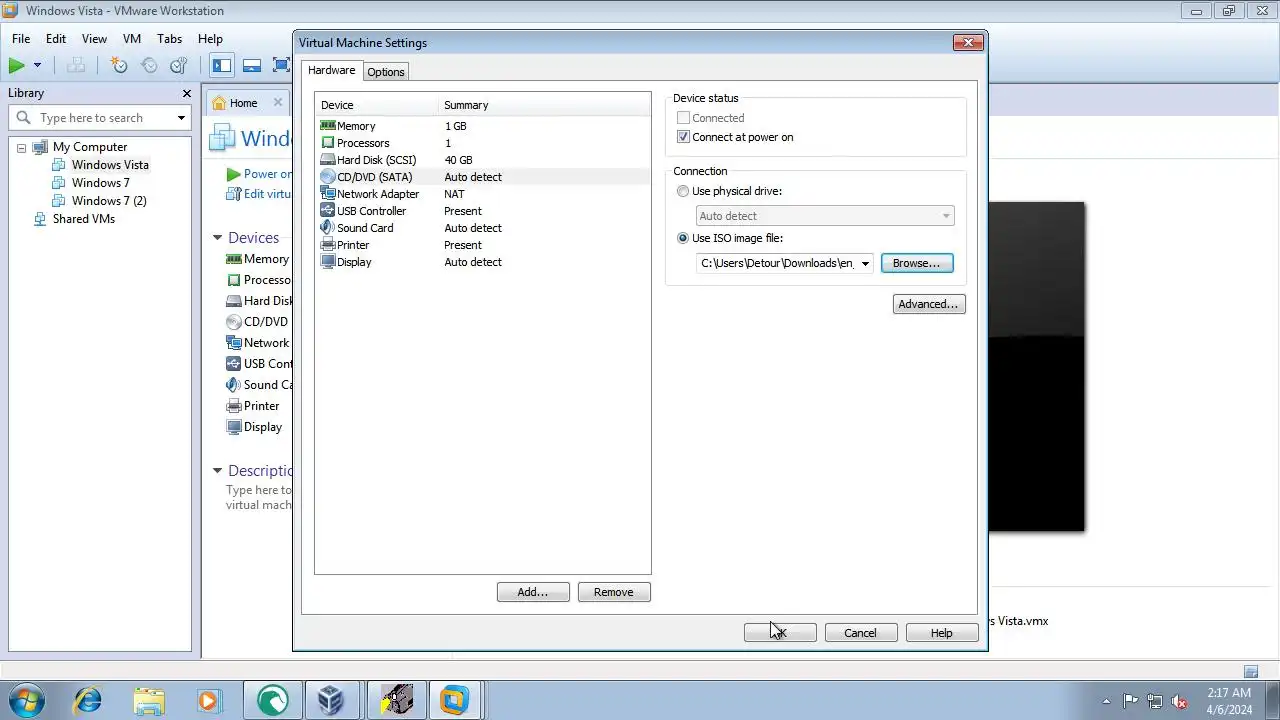Image resolution: width=1280 pixels, height=720 pixels.
Task: Open the ISO image path dropdown
Action: 865,263
